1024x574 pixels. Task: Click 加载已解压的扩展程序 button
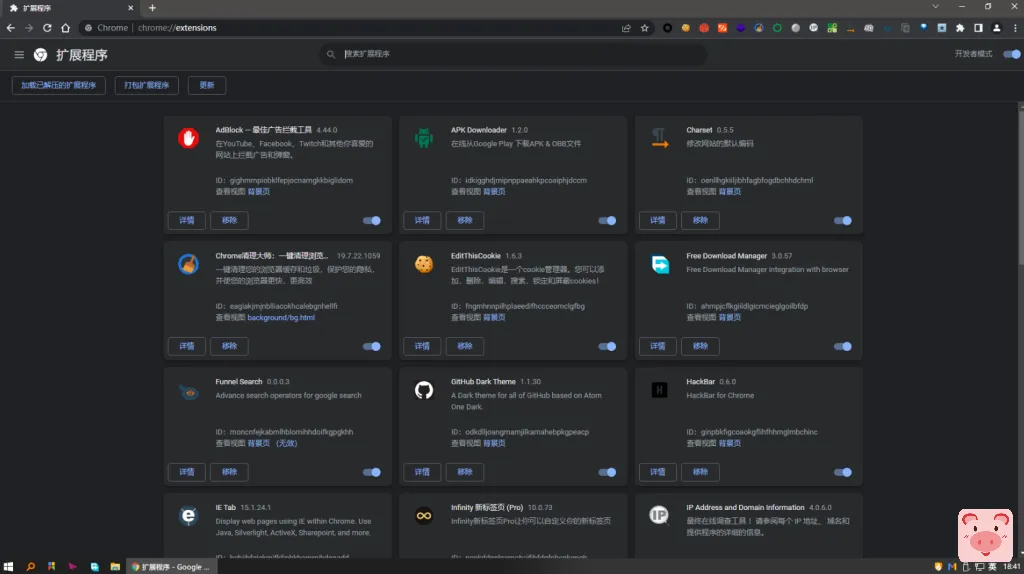click(x=59, y=86)
